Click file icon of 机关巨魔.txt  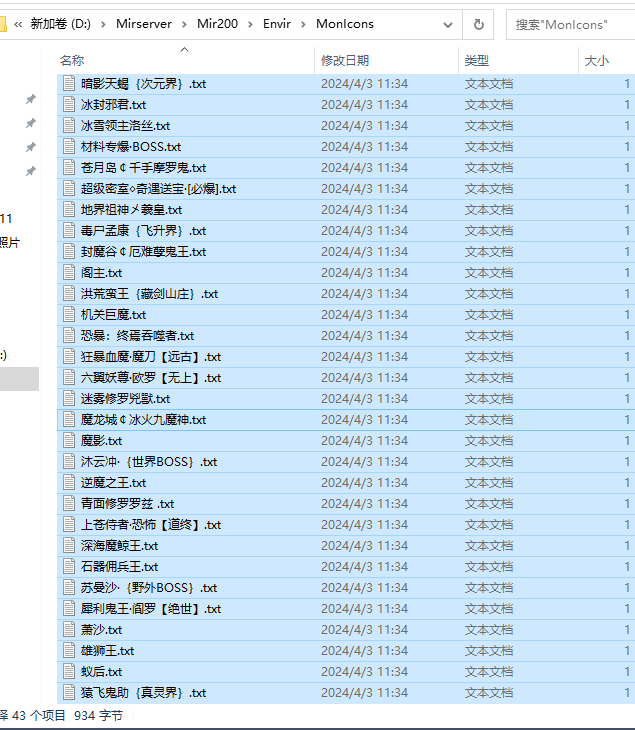click(69, 315)
